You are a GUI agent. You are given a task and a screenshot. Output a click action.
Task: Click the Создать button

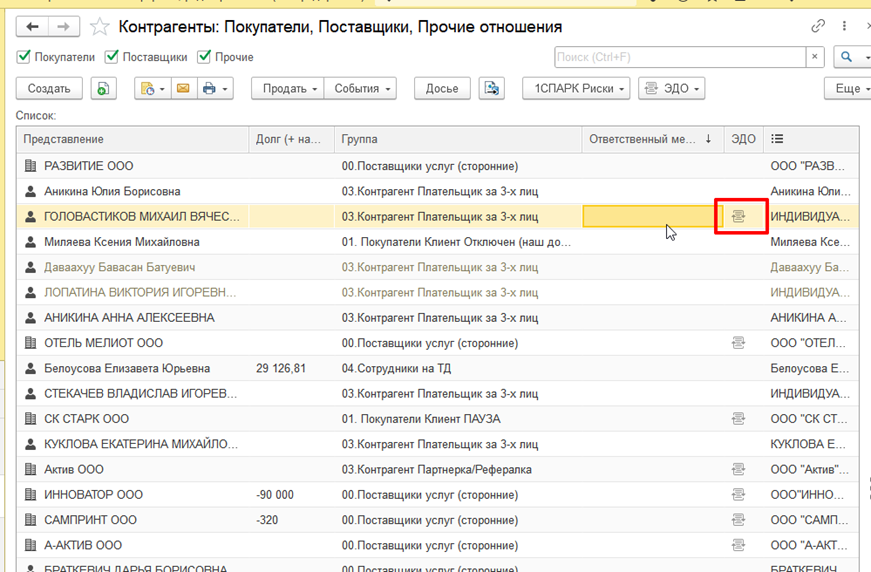(49, 88)
